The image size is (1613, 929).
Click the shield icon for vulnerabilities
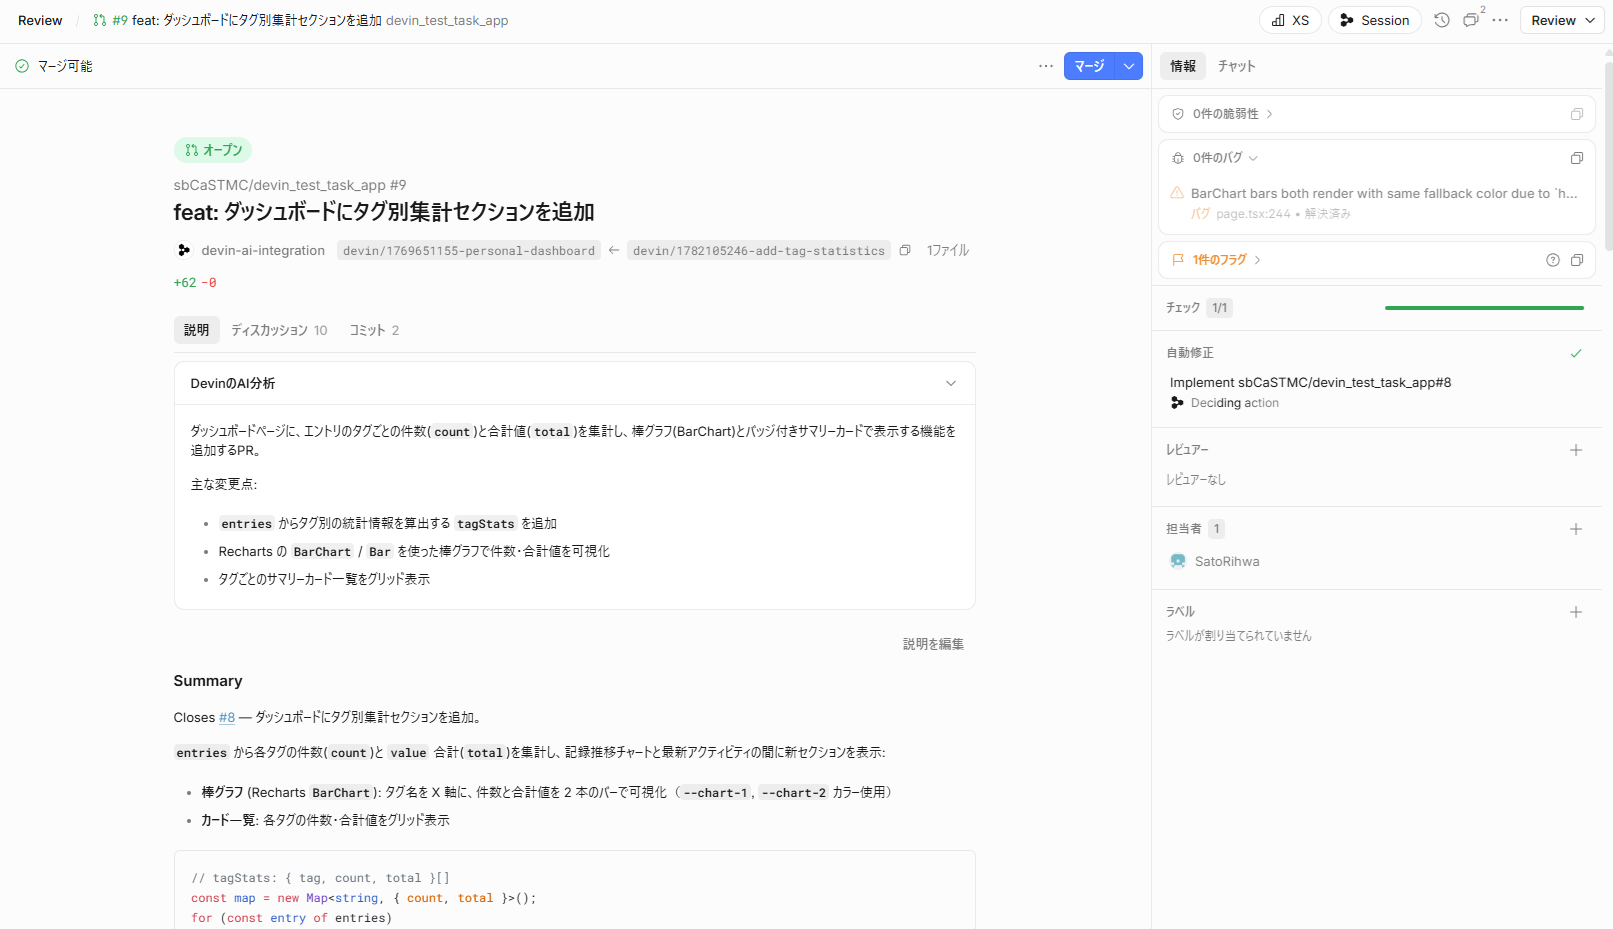click(x=1178, y=114)
